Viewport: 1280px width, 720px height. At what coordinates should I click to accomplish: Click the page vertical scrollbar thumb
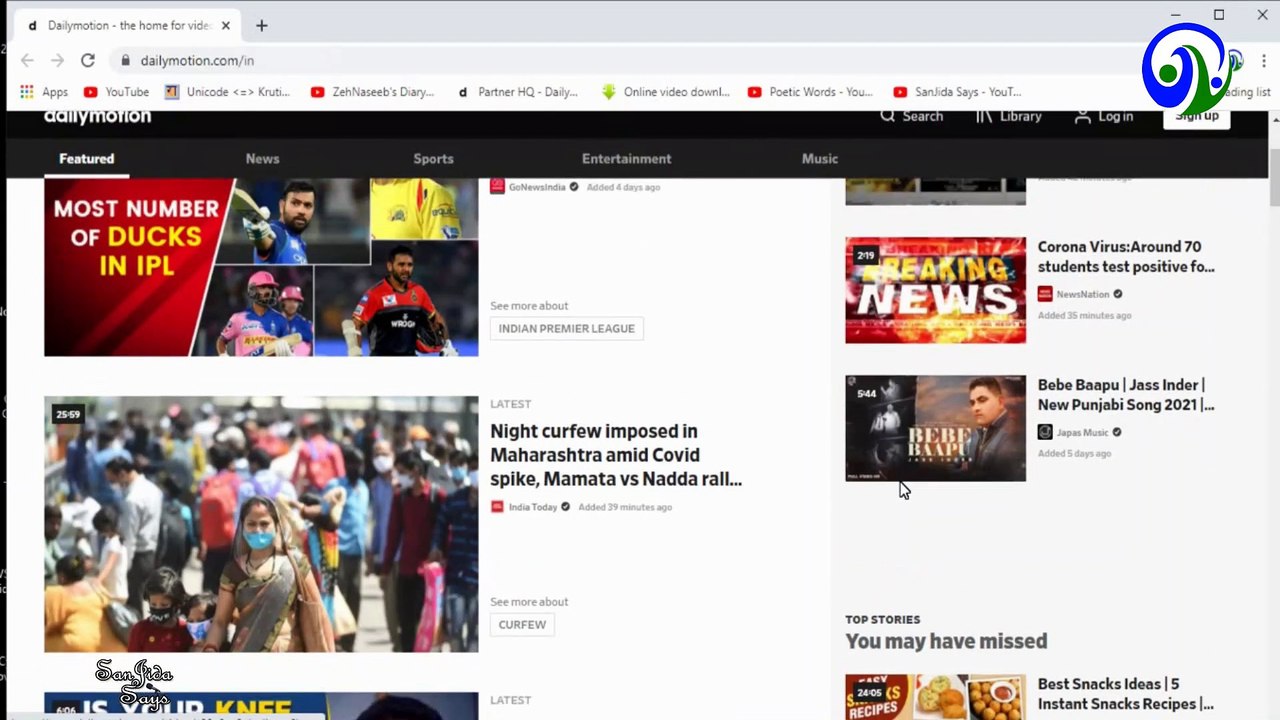tap(1274, 178)
